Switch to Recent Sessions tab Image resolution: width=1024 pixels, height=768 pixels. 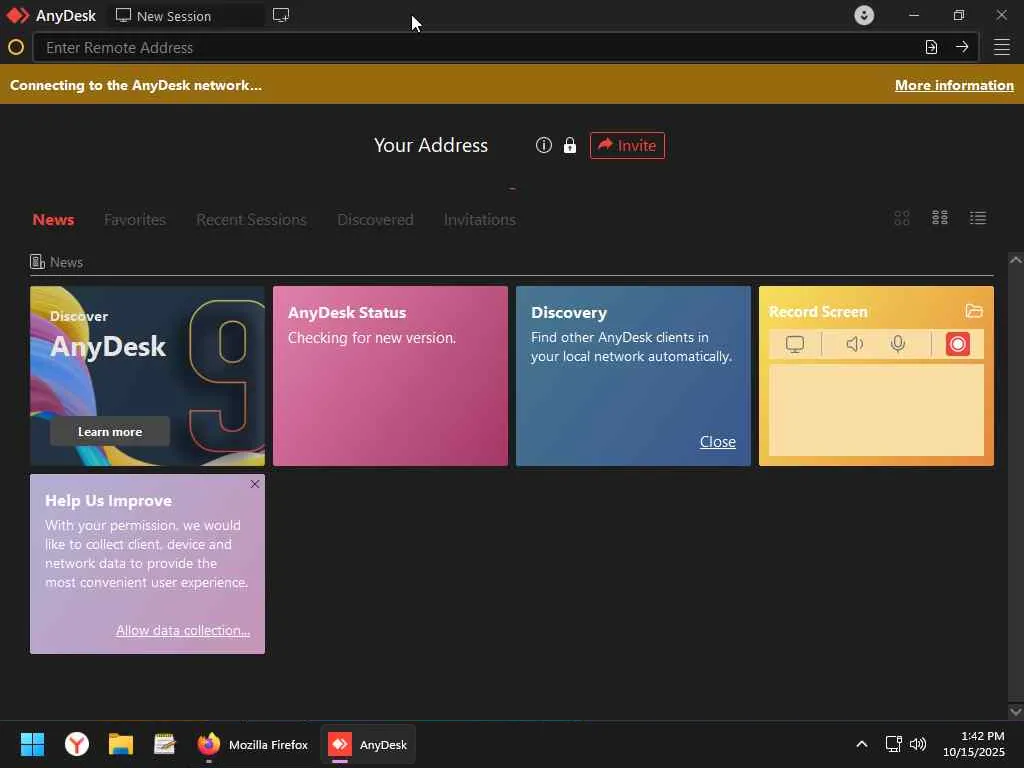251,219
